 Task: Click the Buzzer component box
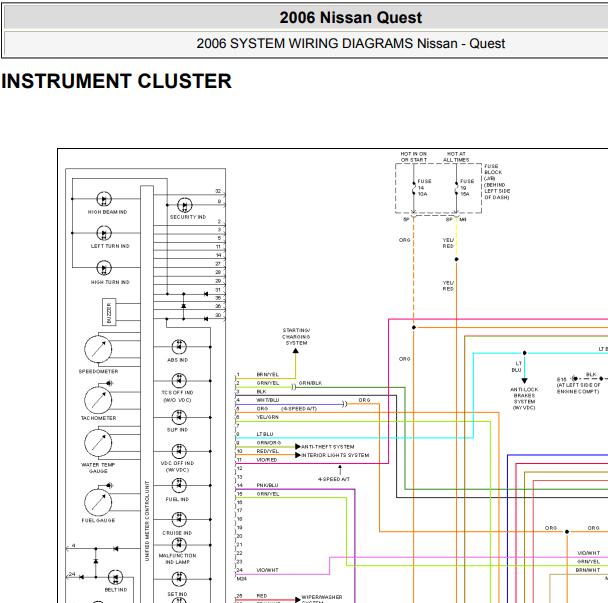pos(109,312)
